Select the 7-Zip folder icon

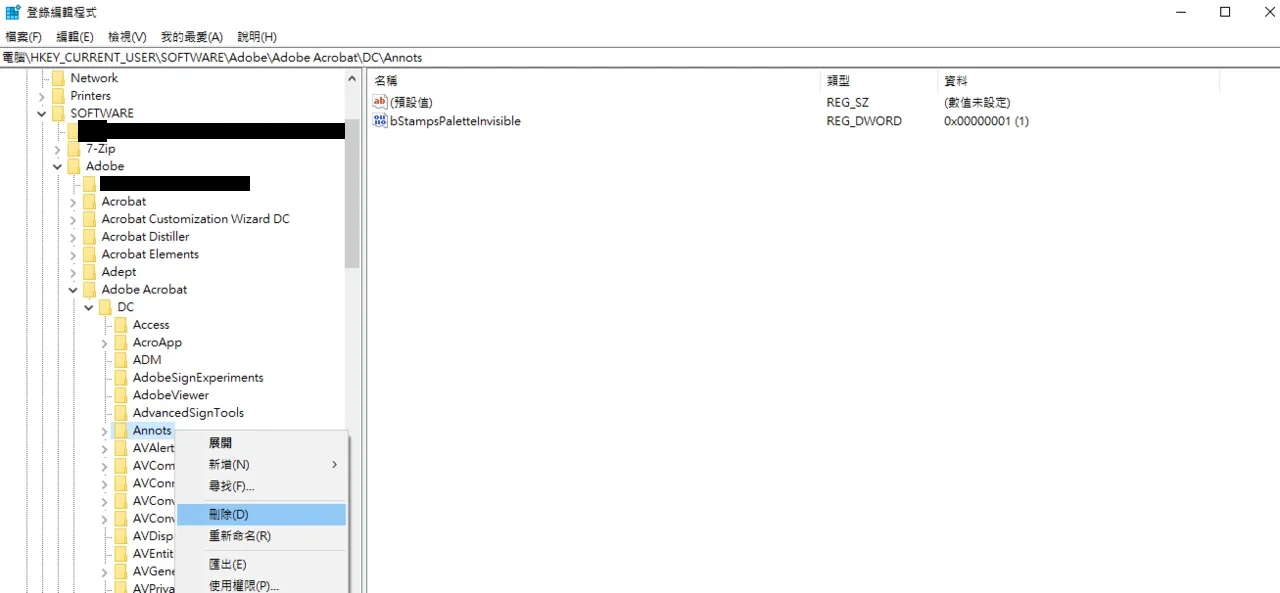point(74,149)
